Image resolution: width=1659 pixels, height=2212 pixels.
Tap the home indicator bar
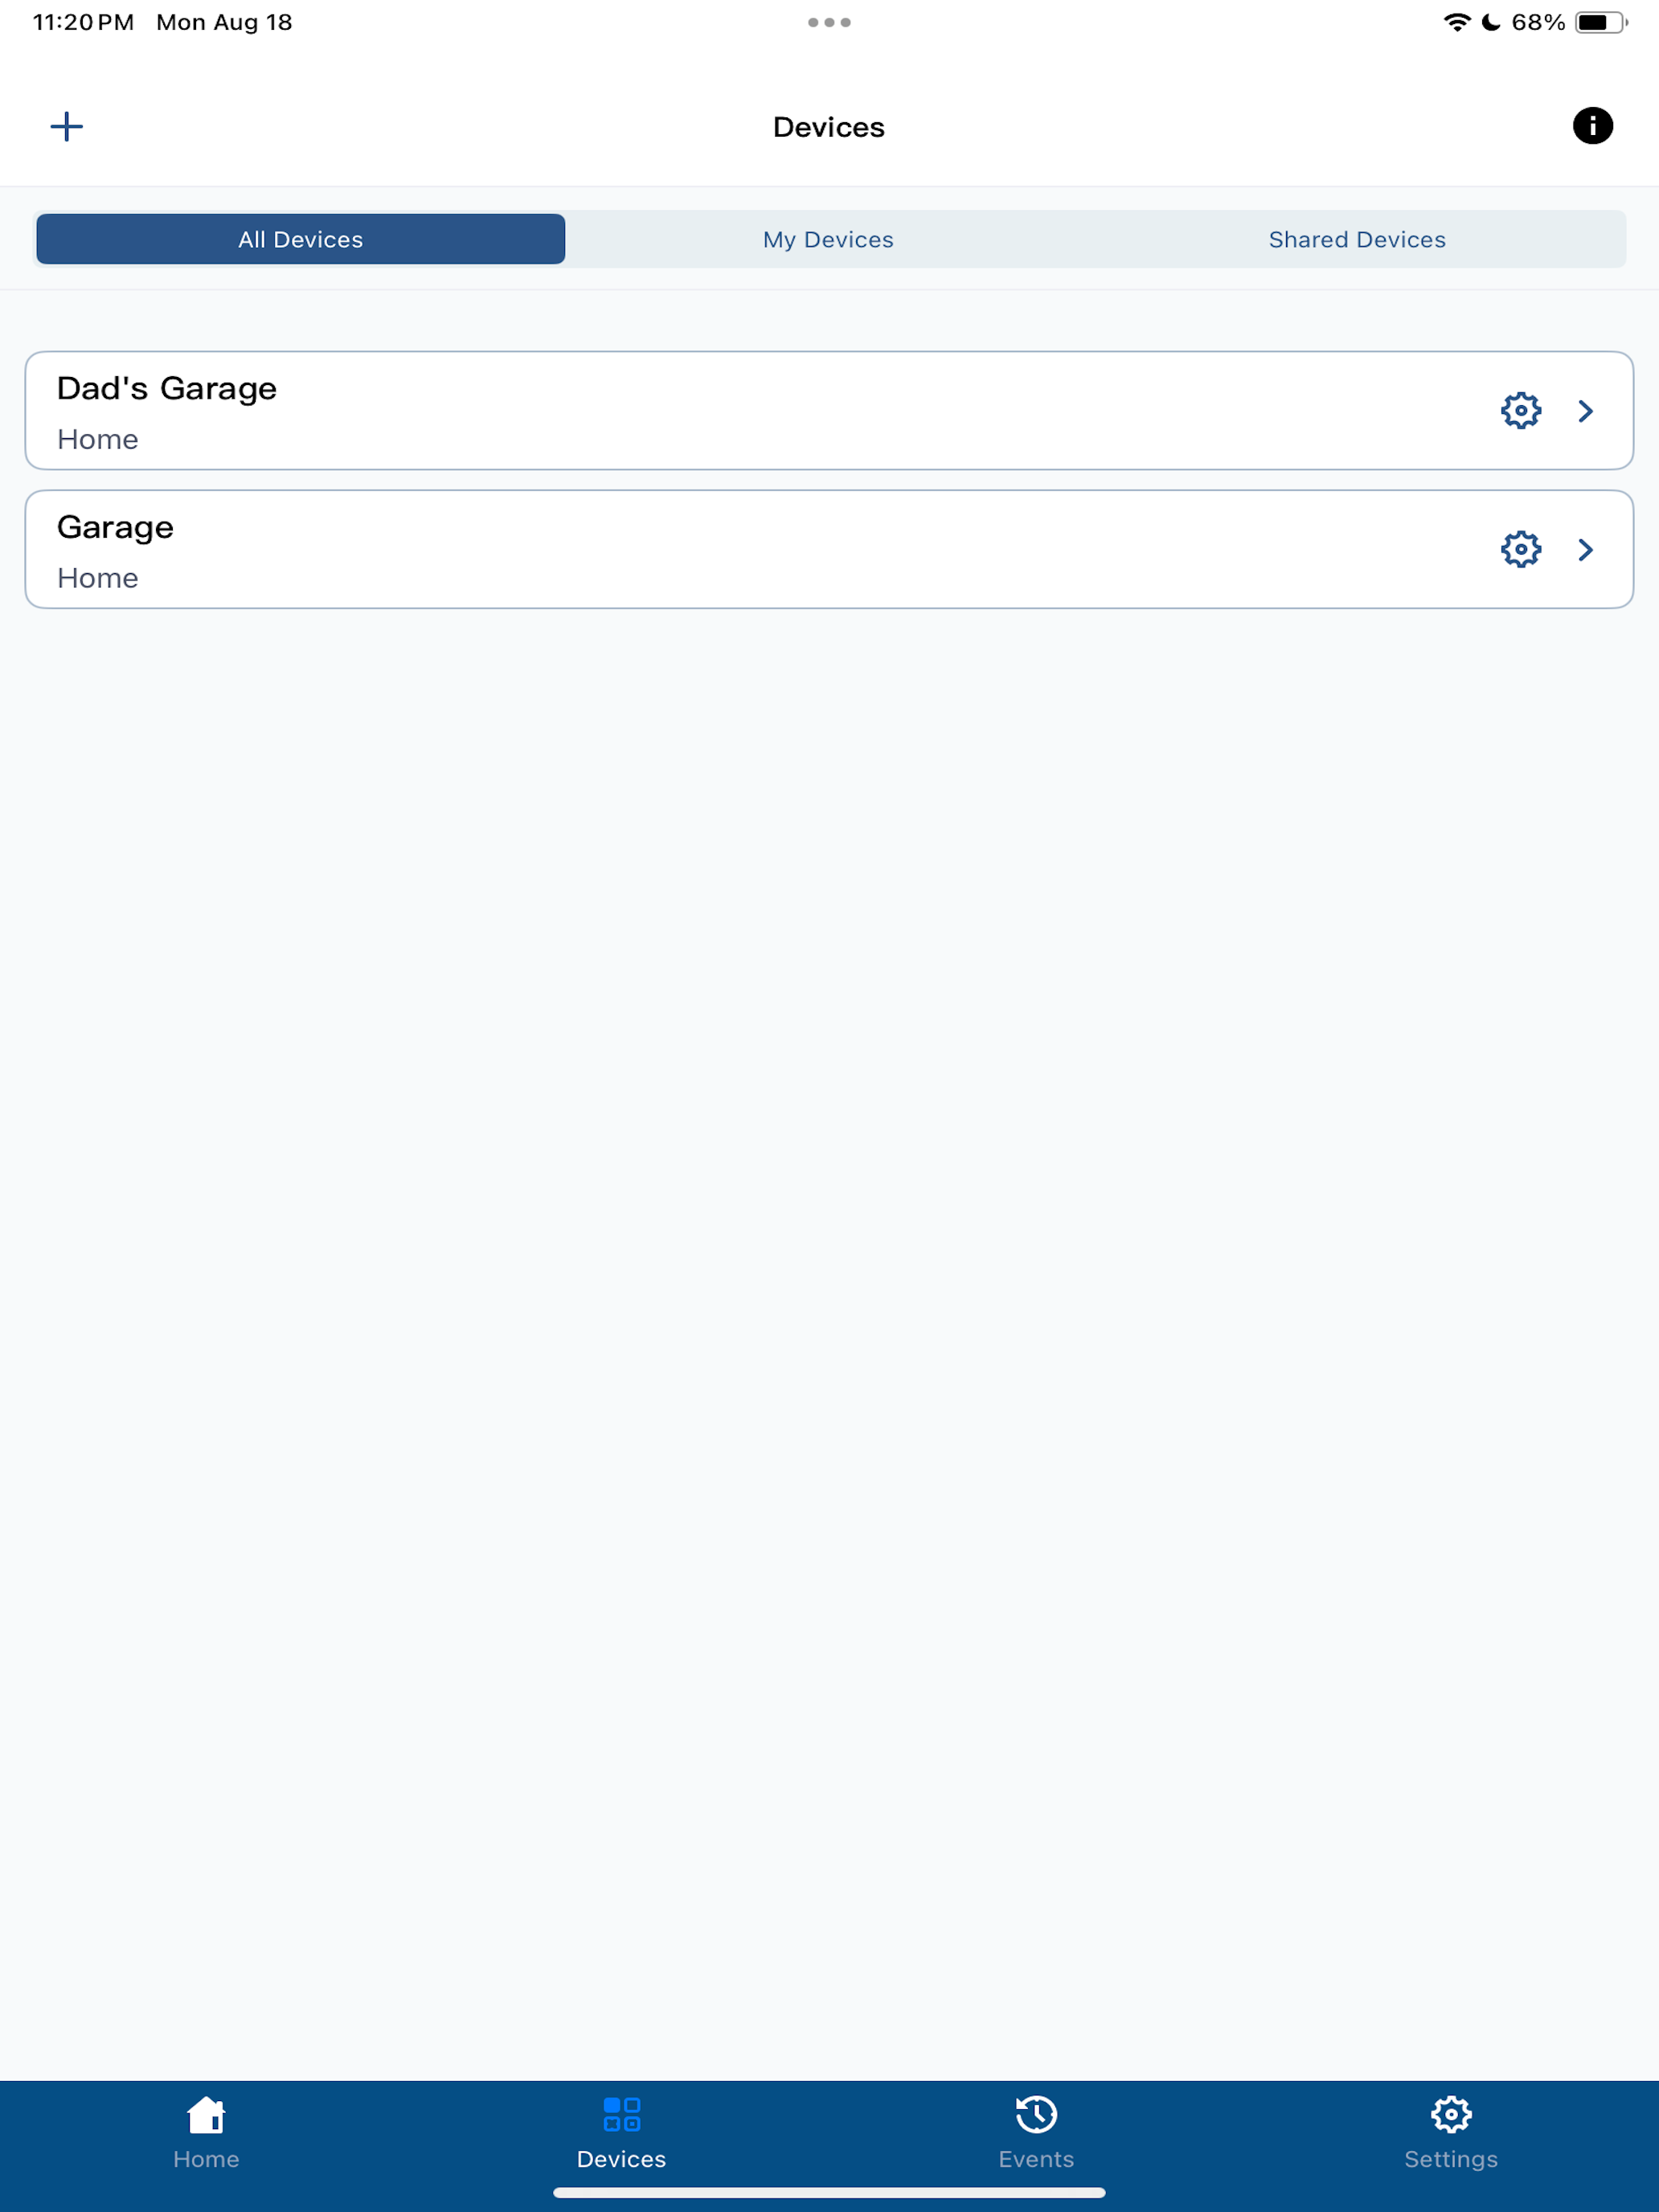[x=829, y=2193]
